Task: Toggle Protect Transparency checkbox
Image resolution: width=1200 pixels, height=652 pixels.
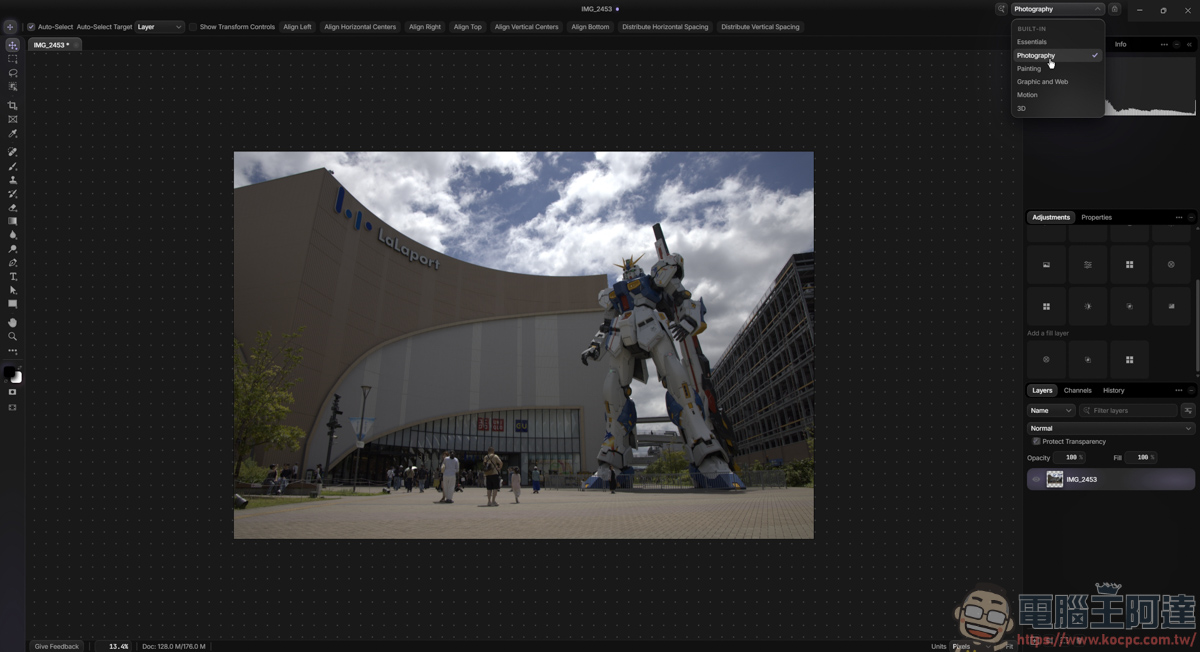Action: pyautogui.click(x=1036, y=441)
